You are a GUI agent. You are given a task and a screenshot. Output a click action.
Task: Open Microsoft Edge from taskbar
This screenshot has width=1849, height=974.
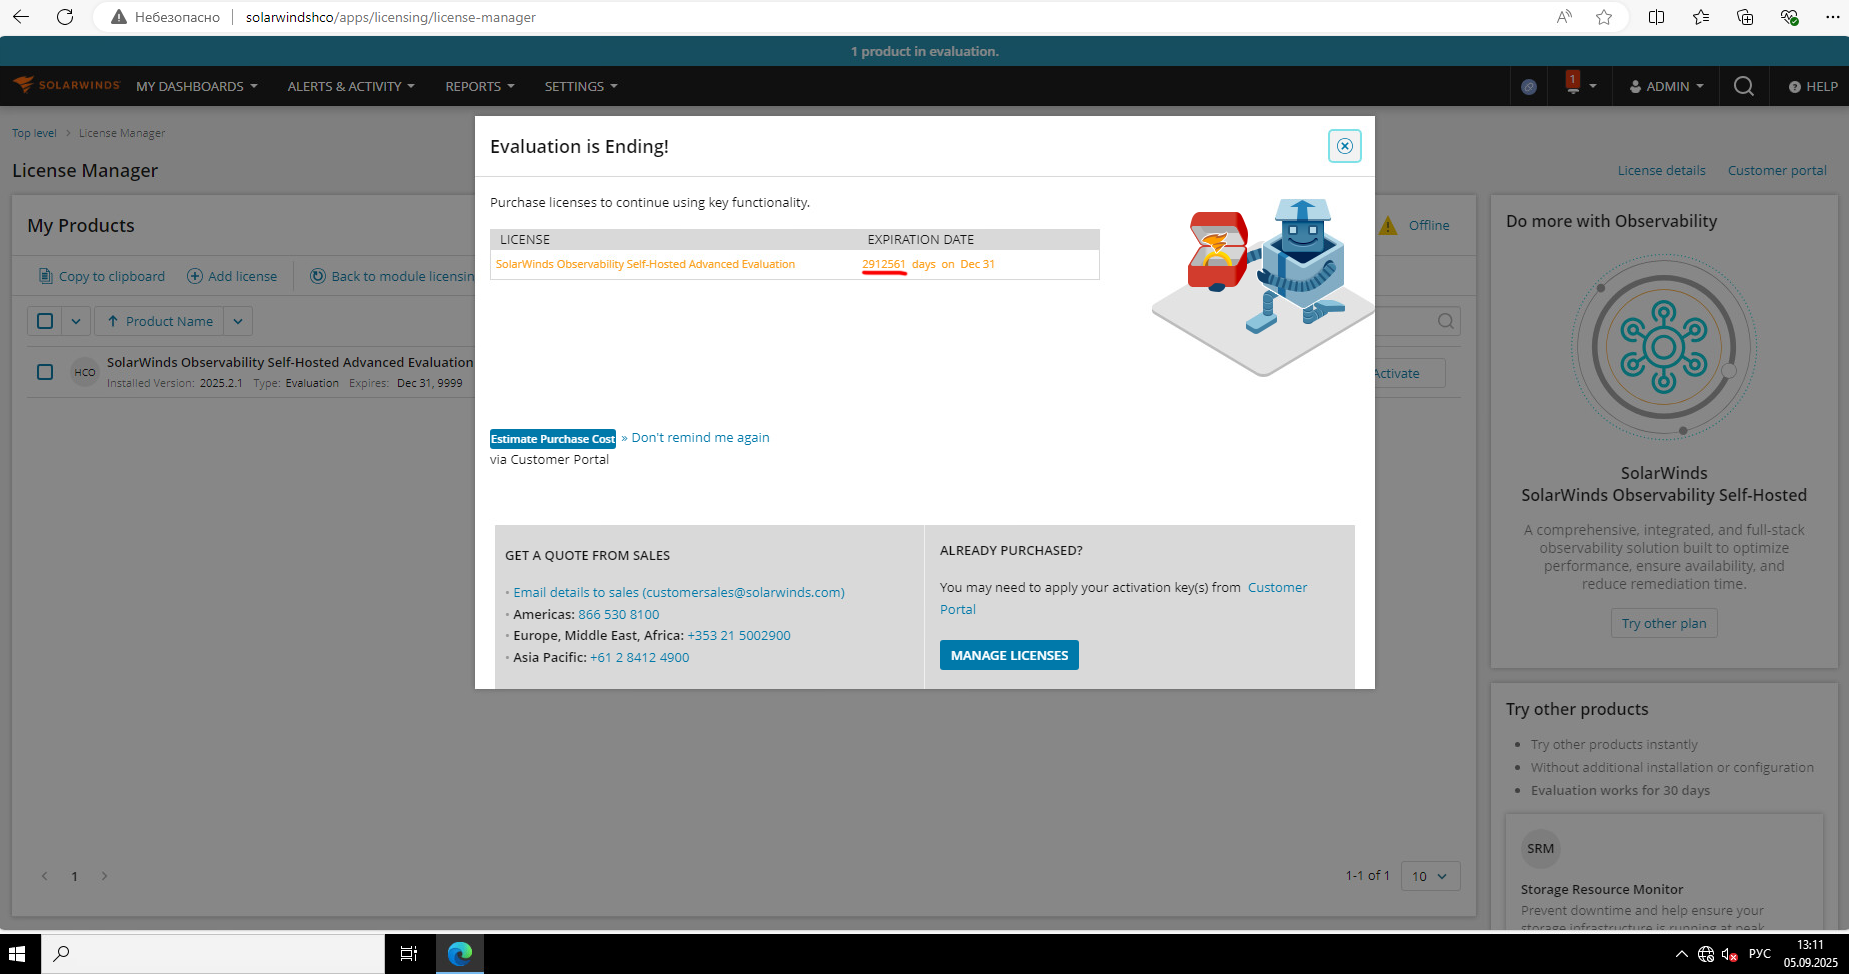[x=460, y=954]
